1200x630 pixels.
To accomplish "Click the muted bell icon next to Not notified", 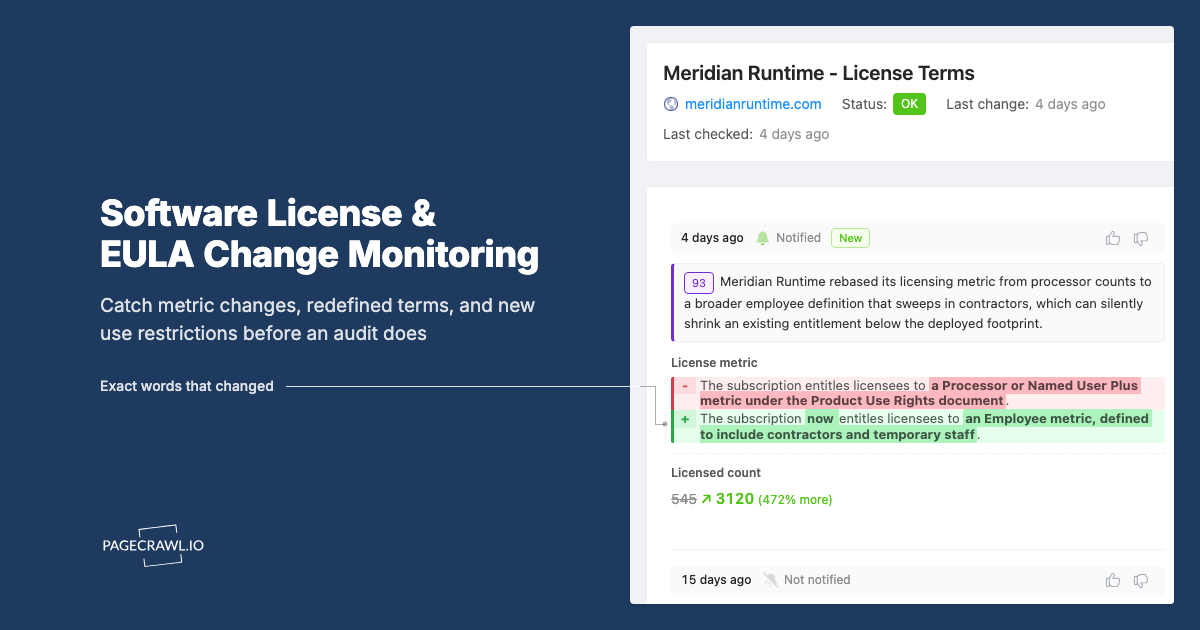I will [770, 580].
